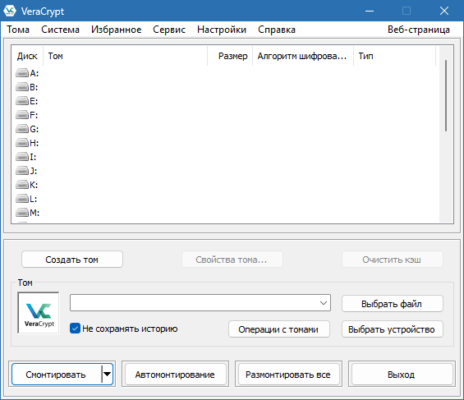Select drive icon I: in list

pos(22,157)
